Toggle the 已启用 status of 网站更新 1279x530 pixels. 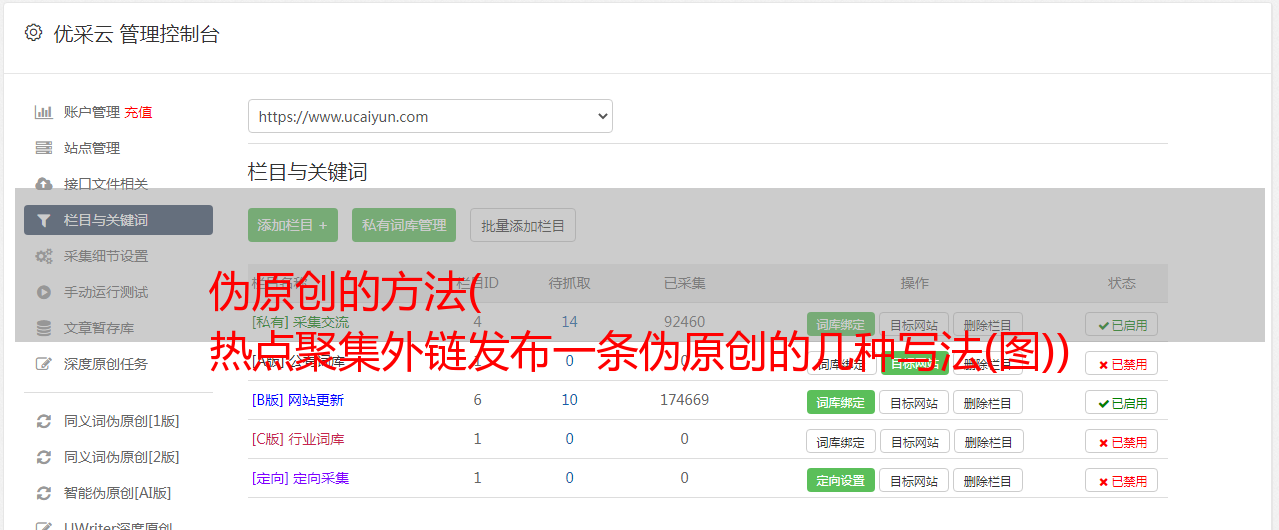pyautogui.click(x=1122, y=402)
